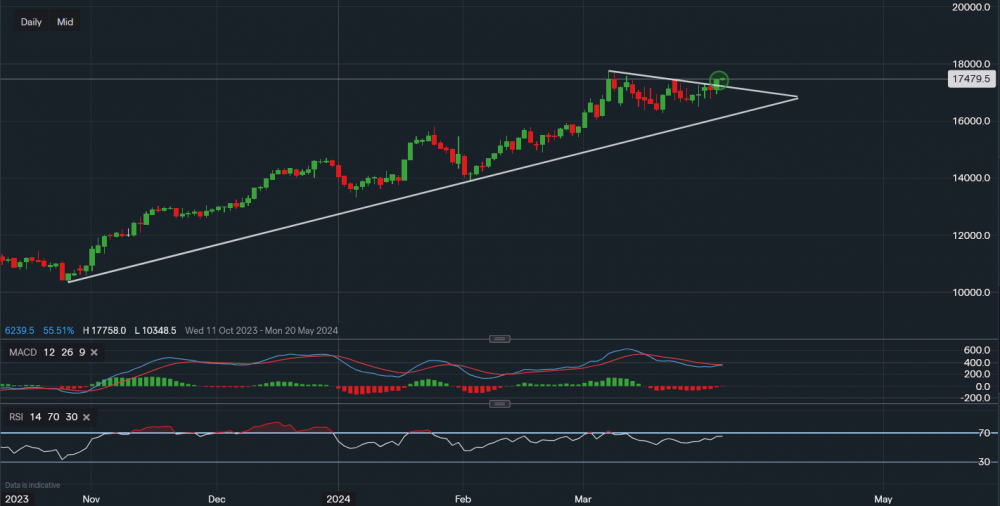Close the RSI indicator using its X icon
The height and width of the screenshot is (506, 1000).
coord(86,416)
